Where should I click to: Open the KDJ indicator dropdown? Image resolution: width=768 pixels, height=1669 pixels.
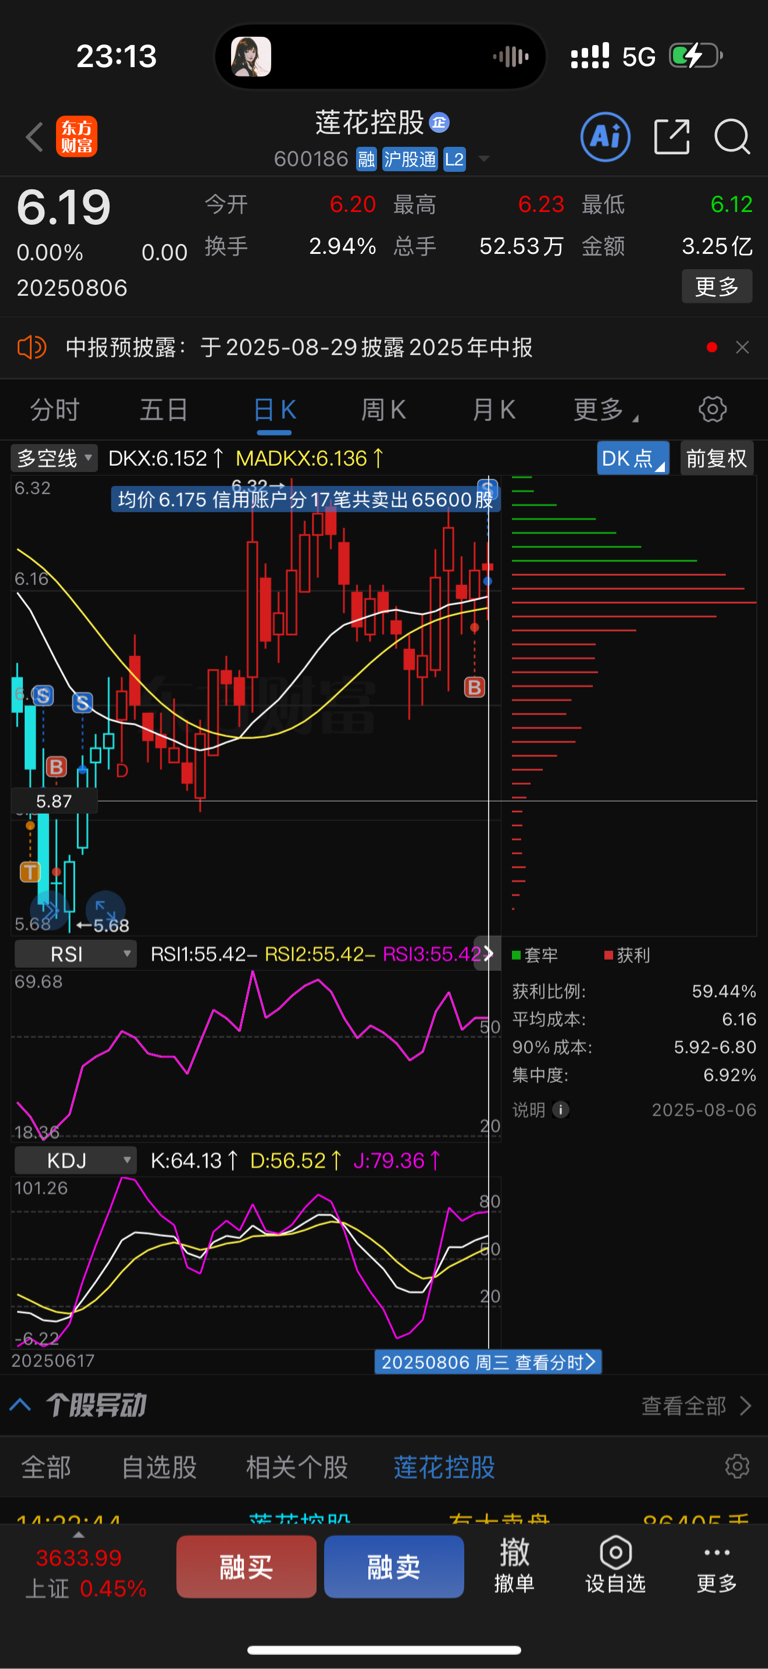75,1160
